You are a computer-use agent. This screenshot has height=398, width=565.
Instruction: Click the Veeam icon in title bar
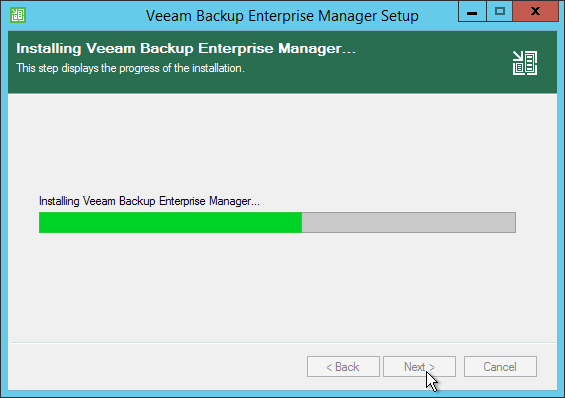(x=18, y=15)
